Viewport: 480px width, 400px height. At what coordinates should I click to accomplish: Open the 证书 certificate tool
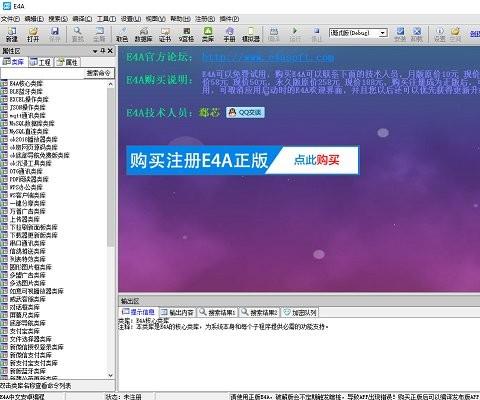(x=165, y=34)
